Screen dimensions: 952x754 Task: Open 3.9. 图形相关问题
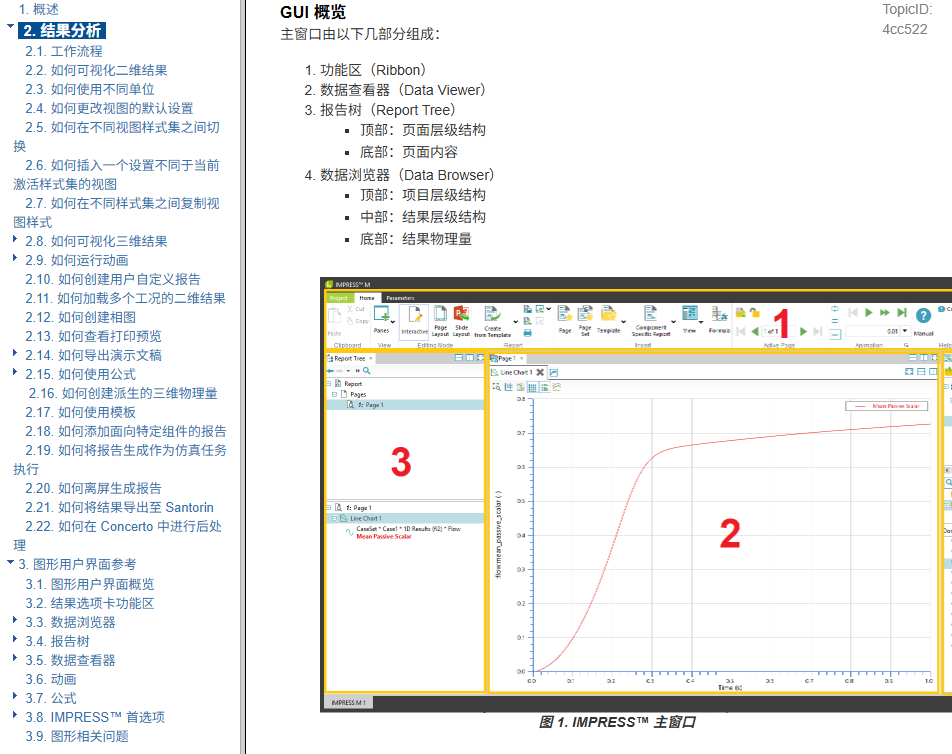coord(76,736)
